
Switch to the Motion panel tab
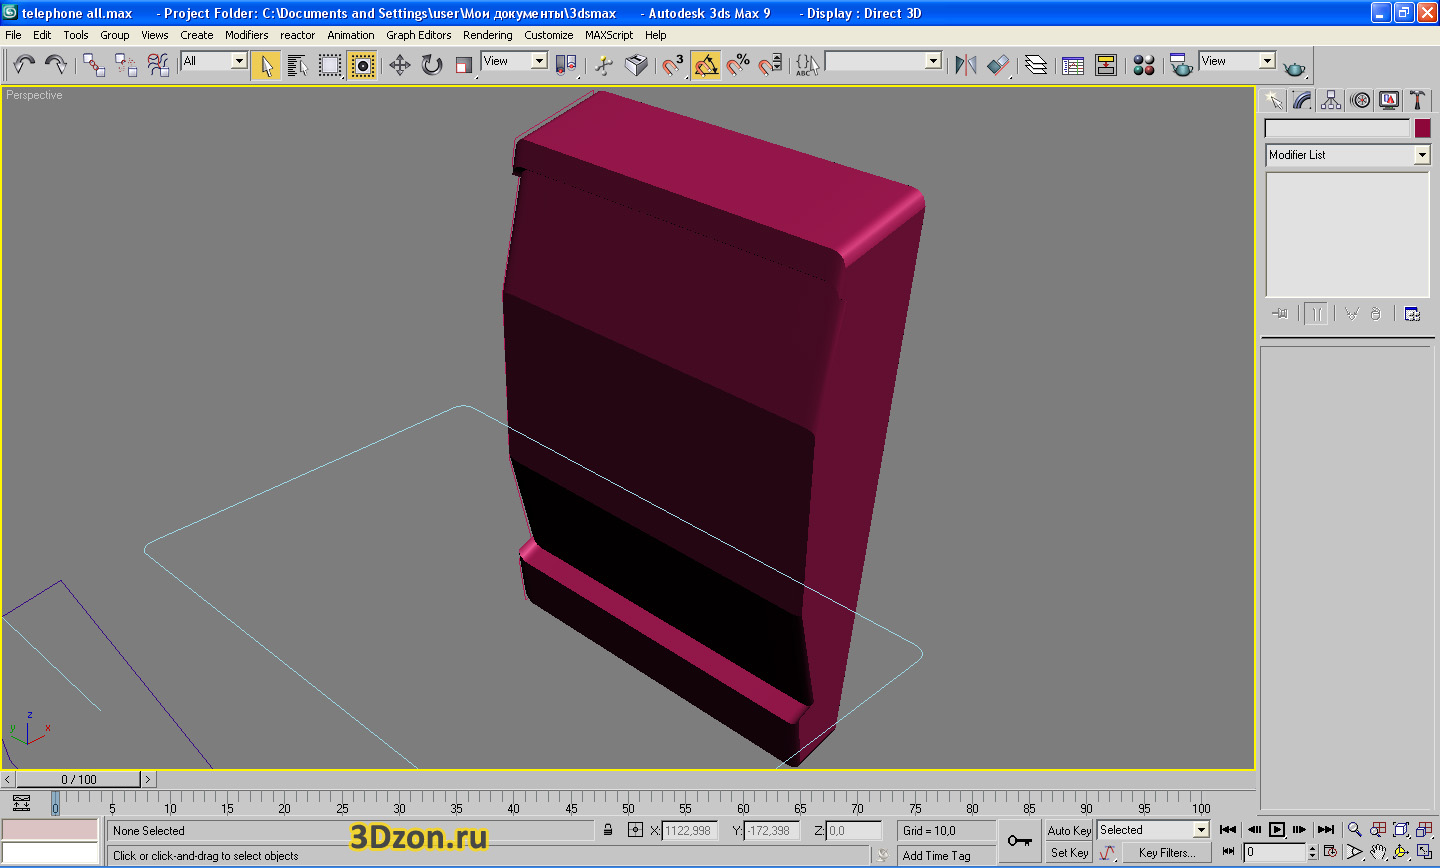click(1360, 100)
